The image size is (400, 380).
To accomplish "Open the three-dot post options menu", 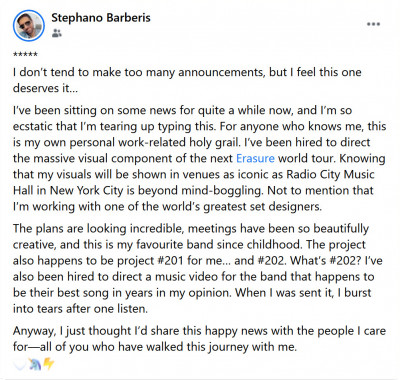I will pos(373,24).
